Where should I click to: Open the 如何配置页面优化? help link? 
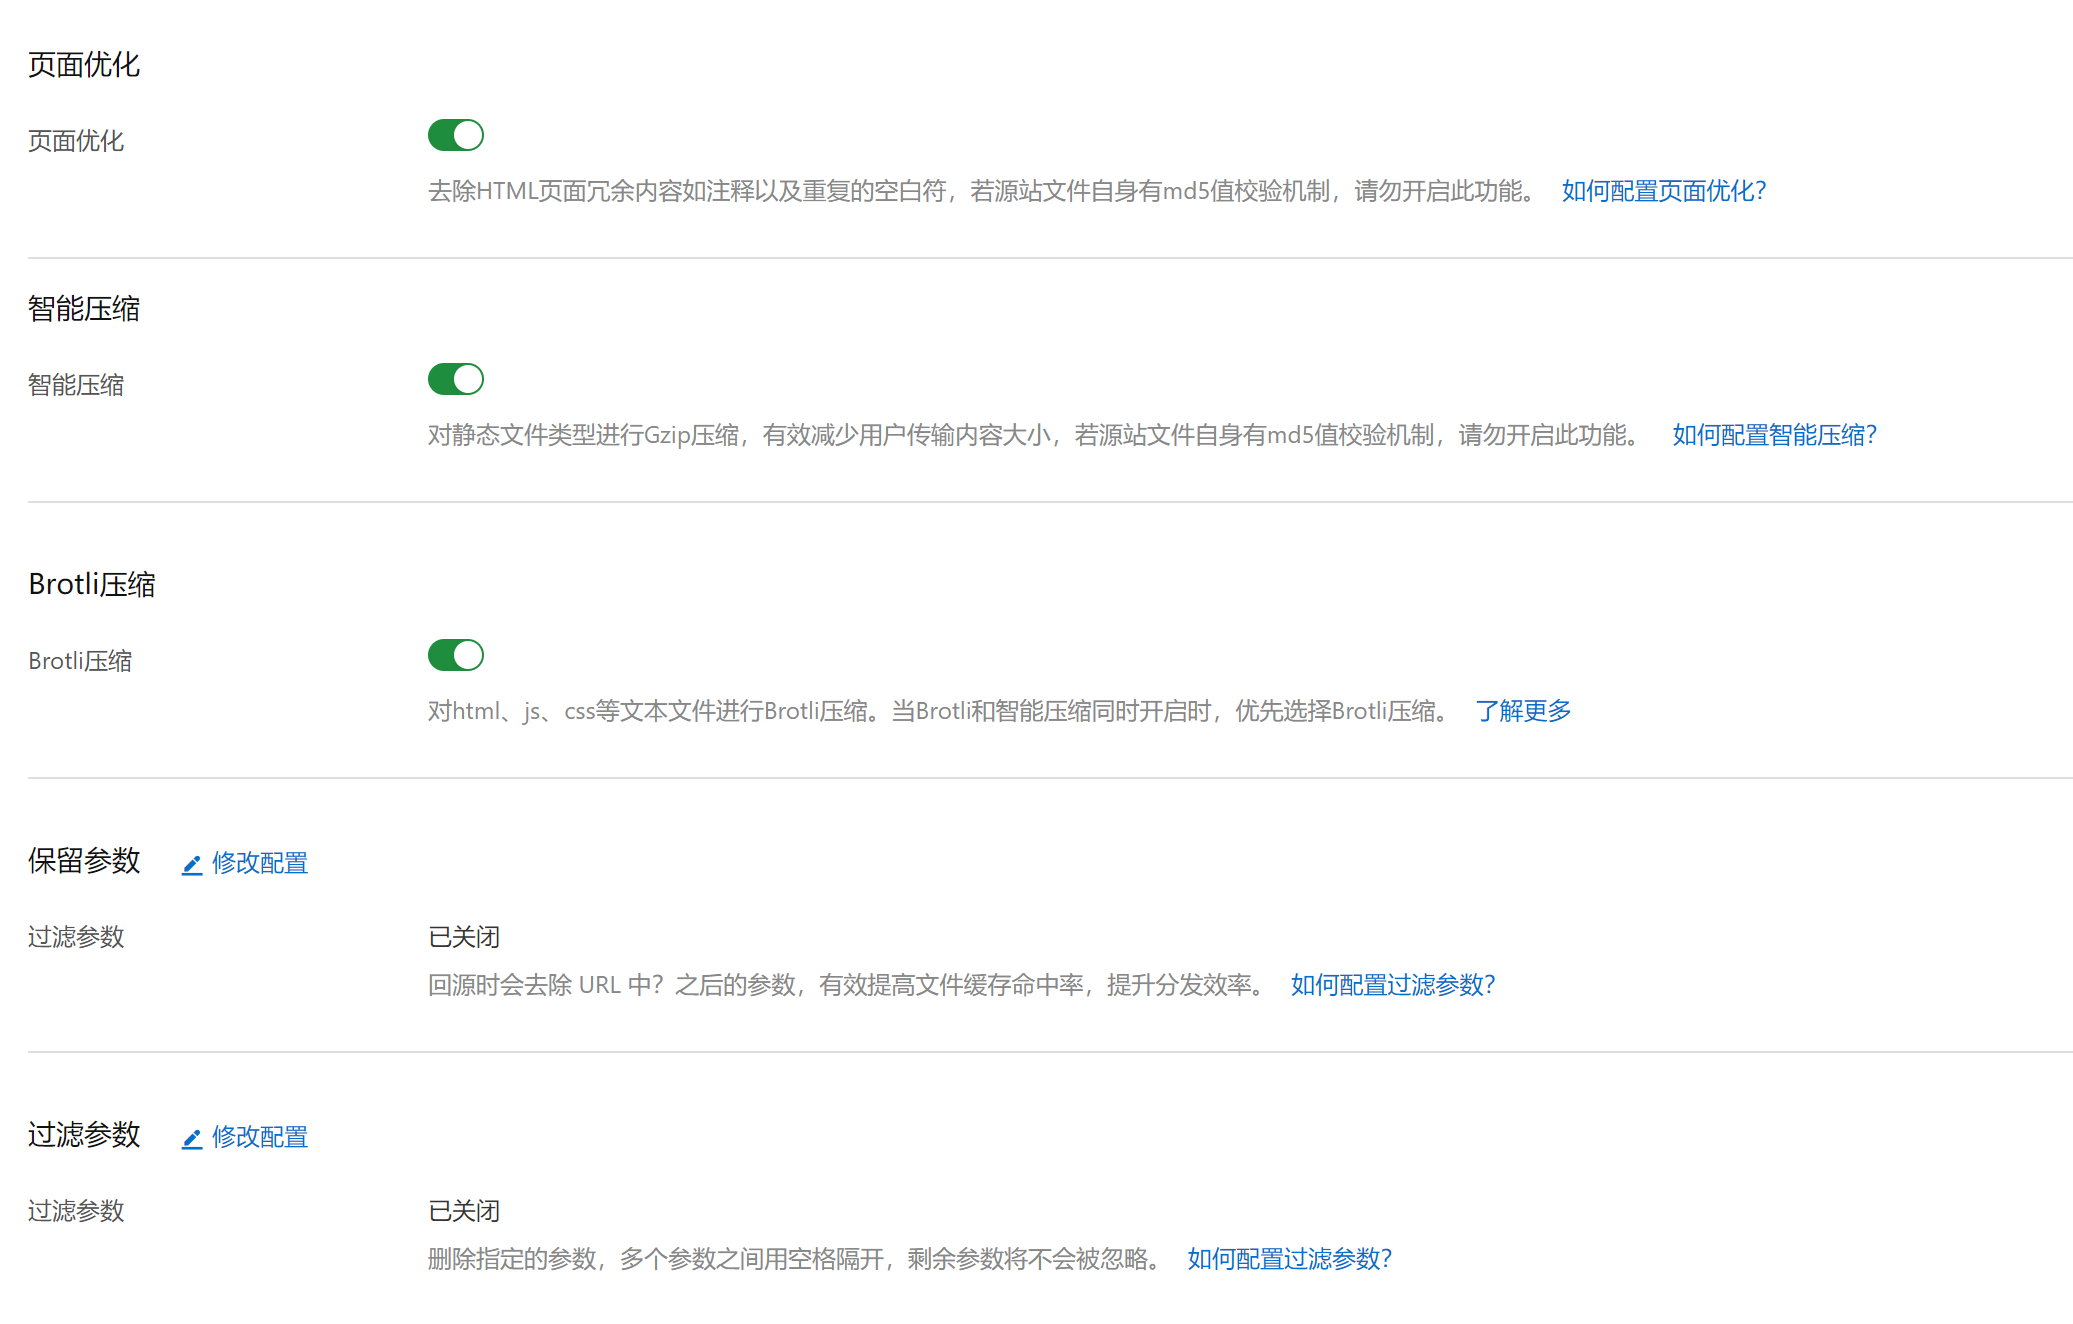point(1664,191)
